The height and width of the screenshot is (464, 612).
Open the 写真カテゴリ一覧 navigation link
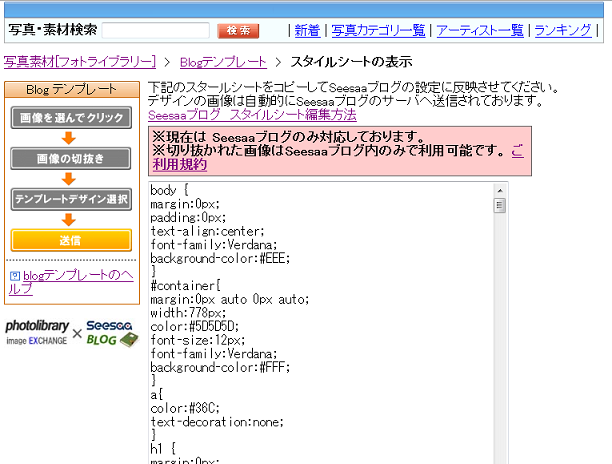pos(378,31)
